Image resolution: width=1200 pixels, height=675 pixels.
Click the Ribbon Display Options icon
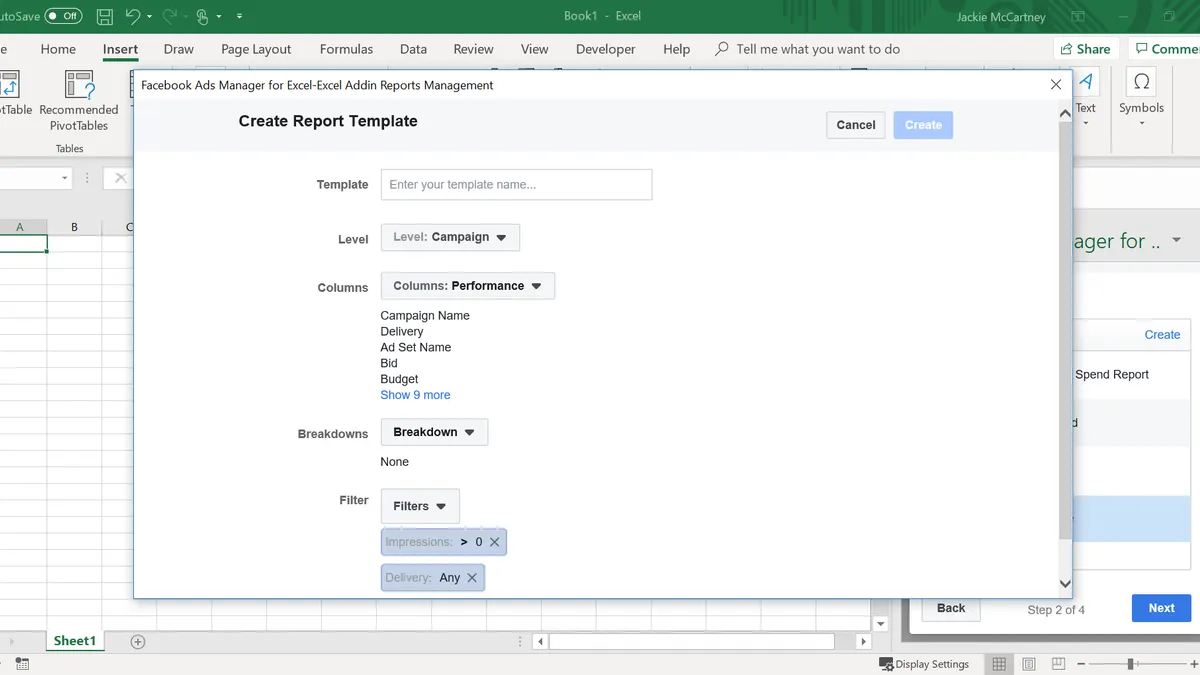1078,16
